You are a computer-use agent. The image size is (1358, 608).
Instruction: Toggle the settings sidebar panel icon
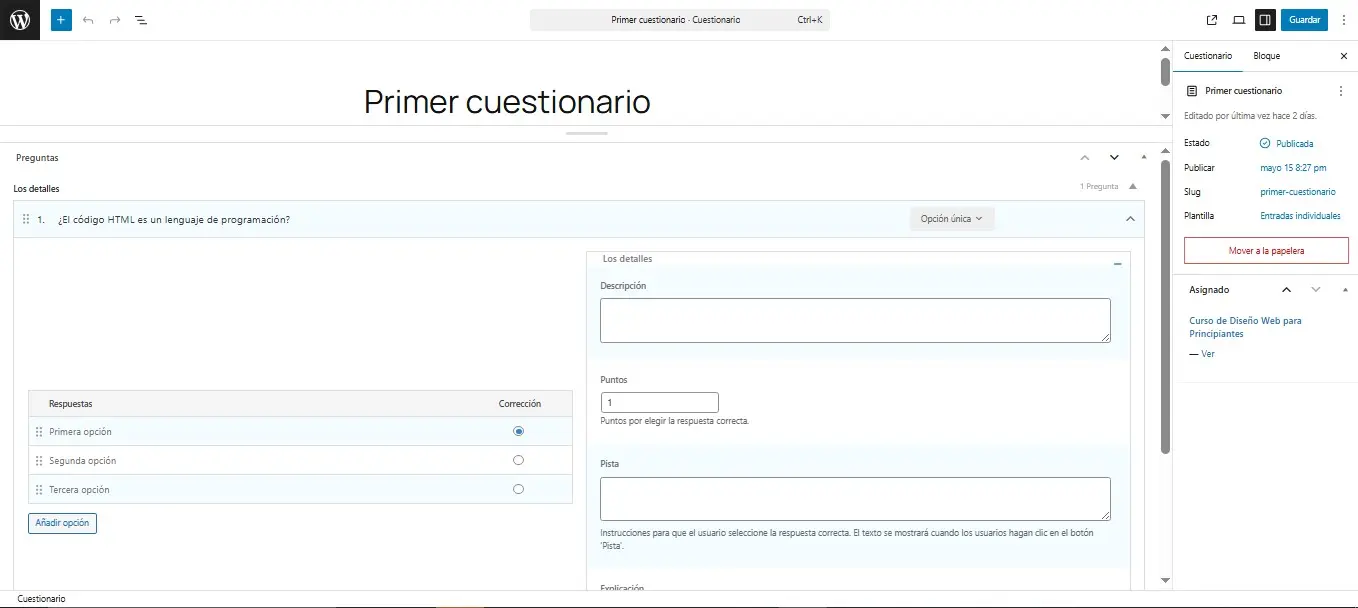[1265, 20]
